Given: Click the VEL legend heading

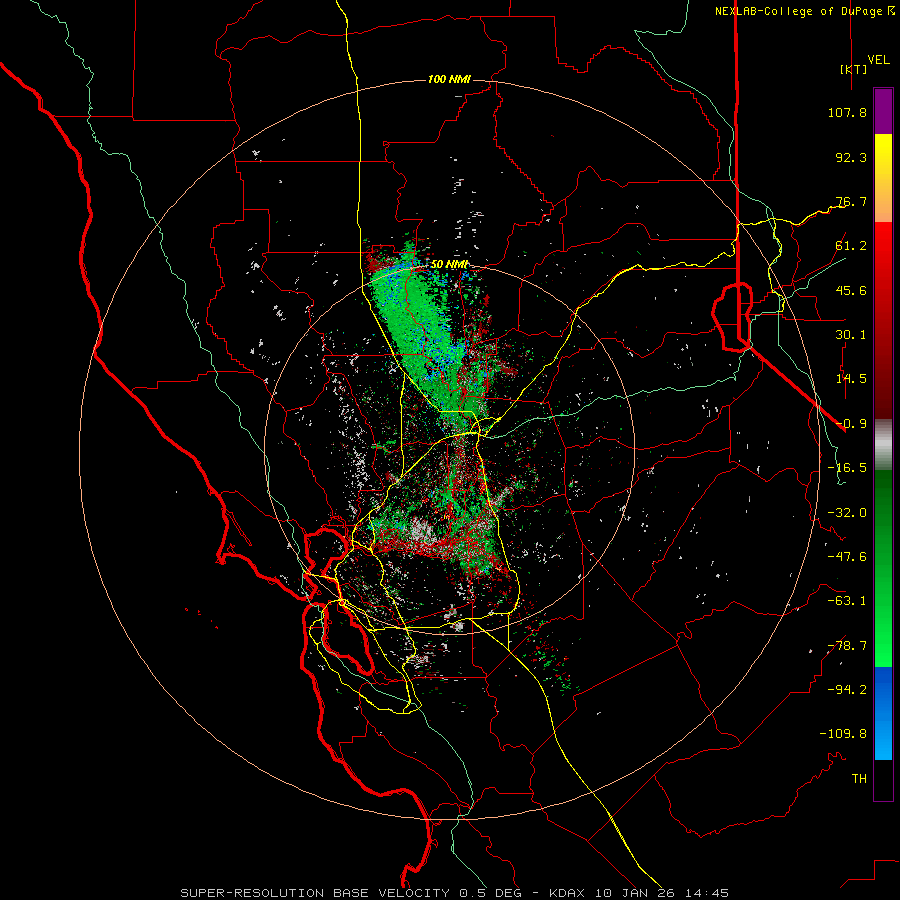Looking at the screenshot, I should point(879,60).
